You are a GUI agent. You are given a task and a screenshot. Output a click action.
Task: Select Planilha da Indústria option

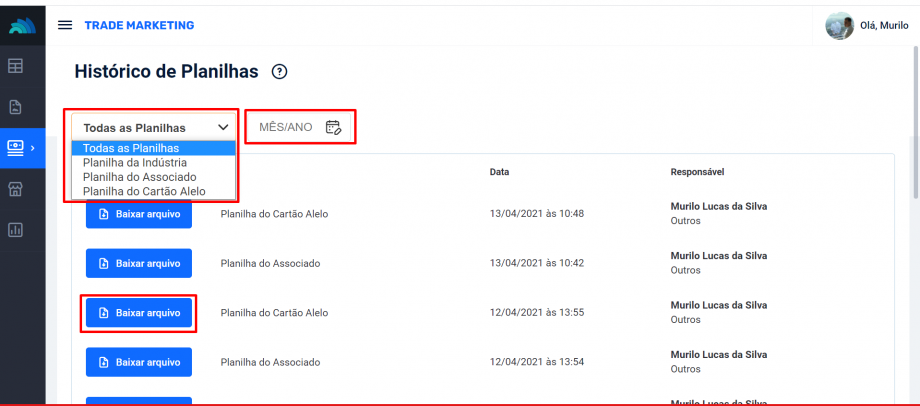[x=135, y=162]
